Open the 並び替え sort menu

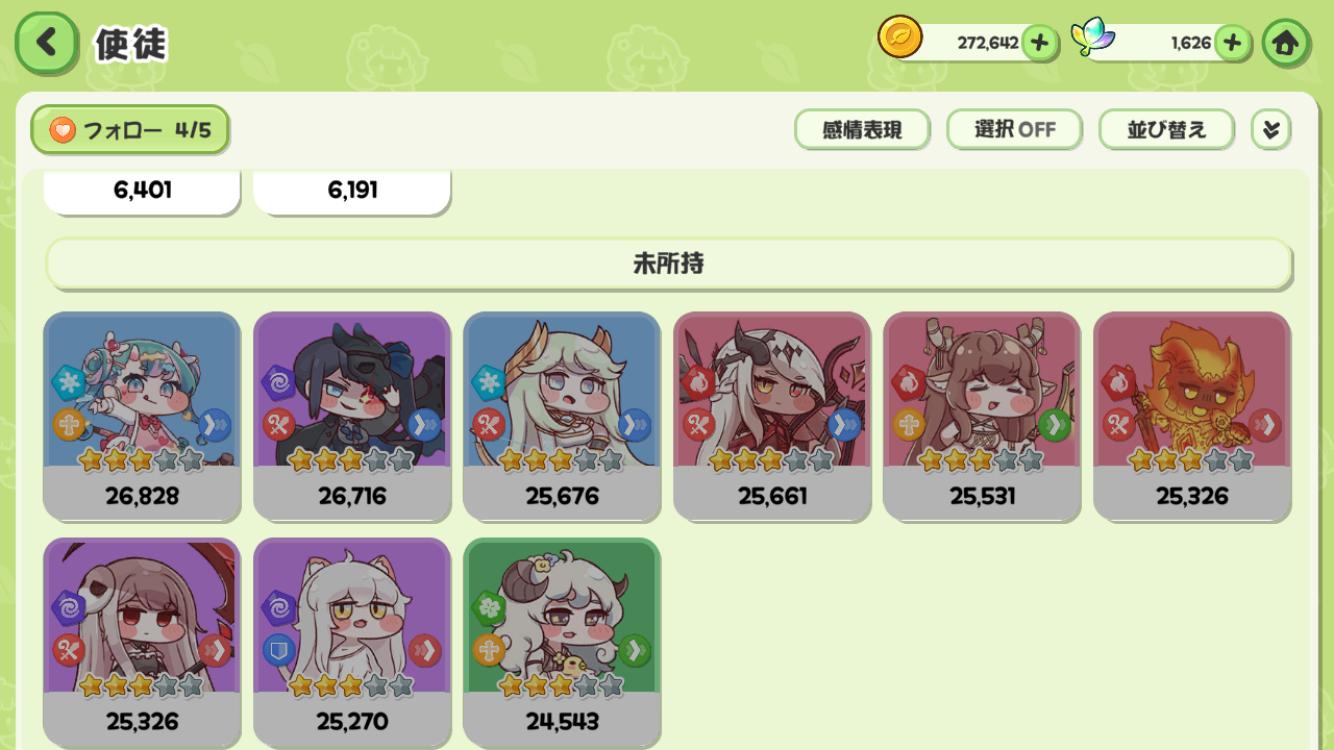point(1166,130)
